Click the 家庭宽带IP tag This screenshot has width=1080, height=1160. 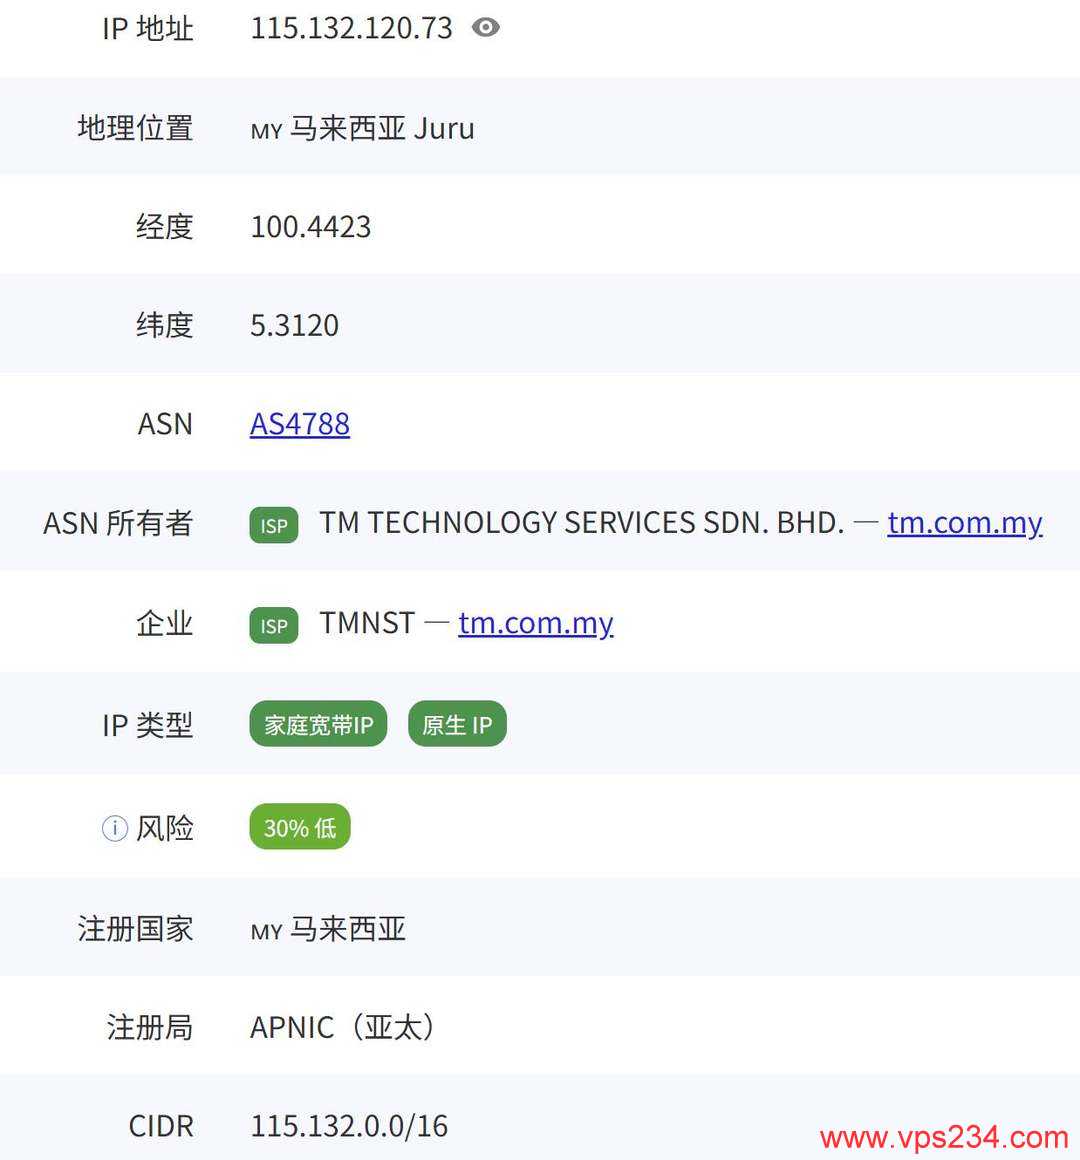[x=317, y=724]
